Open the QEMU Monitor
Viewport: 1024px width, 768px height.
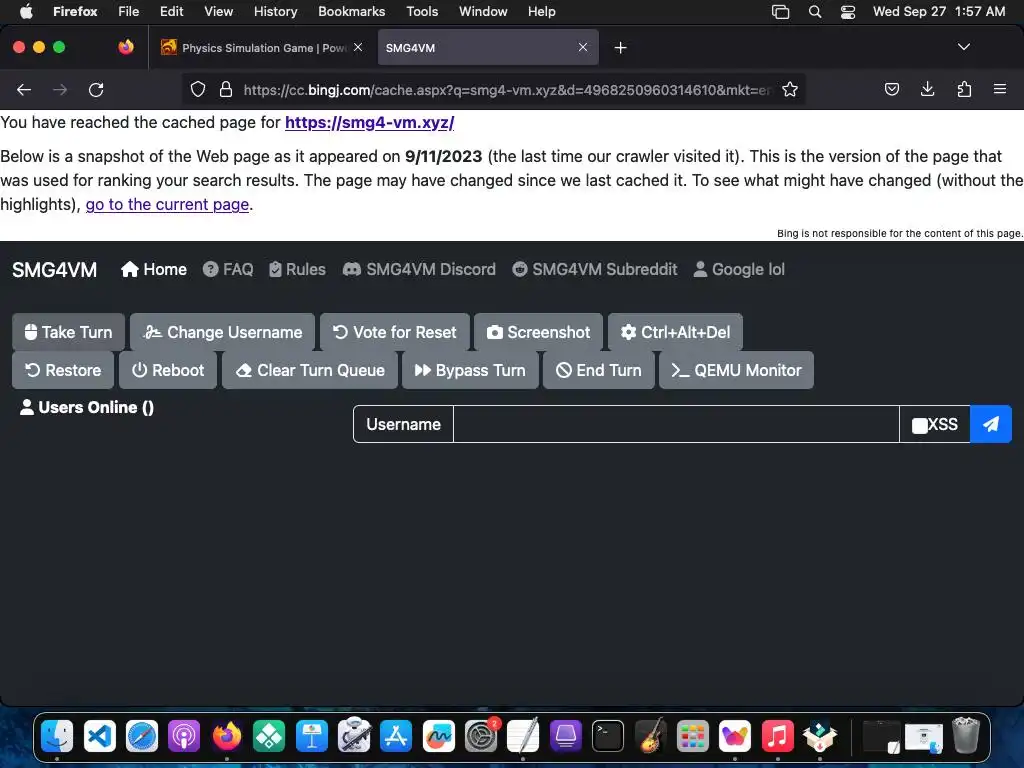pos(736,370)
